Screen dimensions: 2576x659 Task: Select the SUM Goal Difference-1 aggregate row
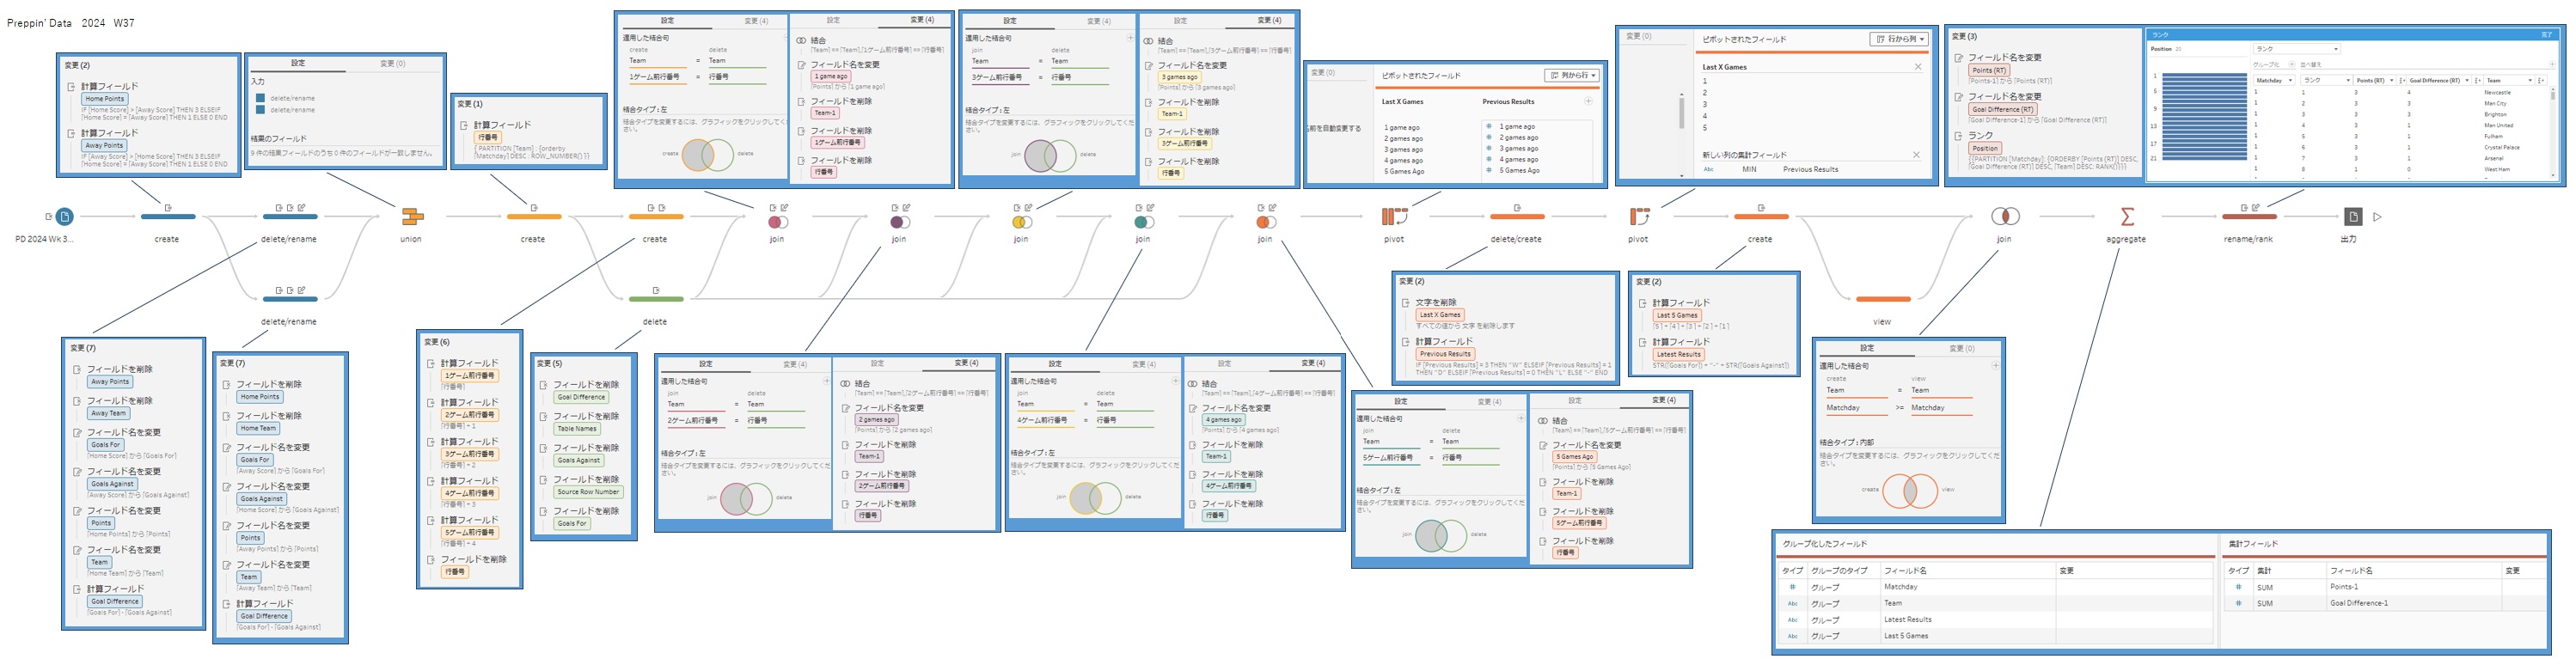[x=2385, y=603]
